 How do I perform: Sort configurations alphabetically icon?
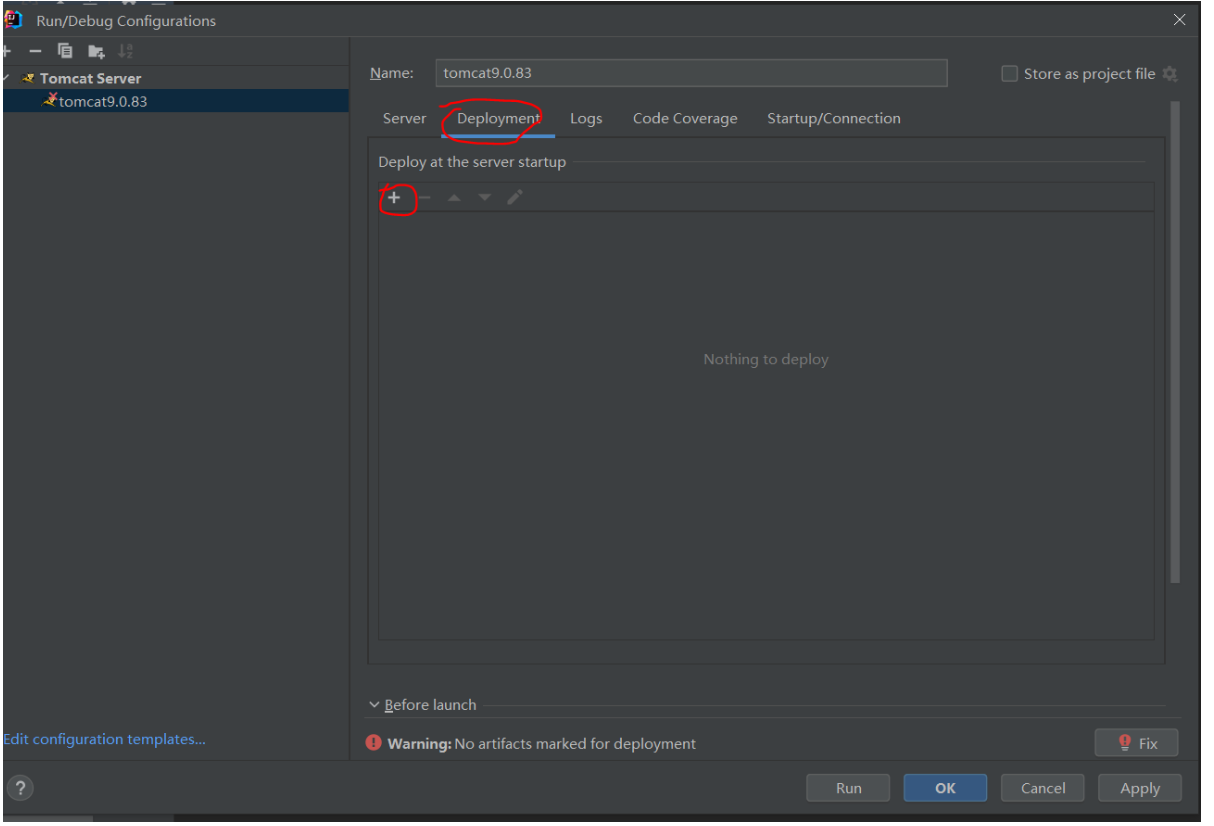tap(126, 51)
